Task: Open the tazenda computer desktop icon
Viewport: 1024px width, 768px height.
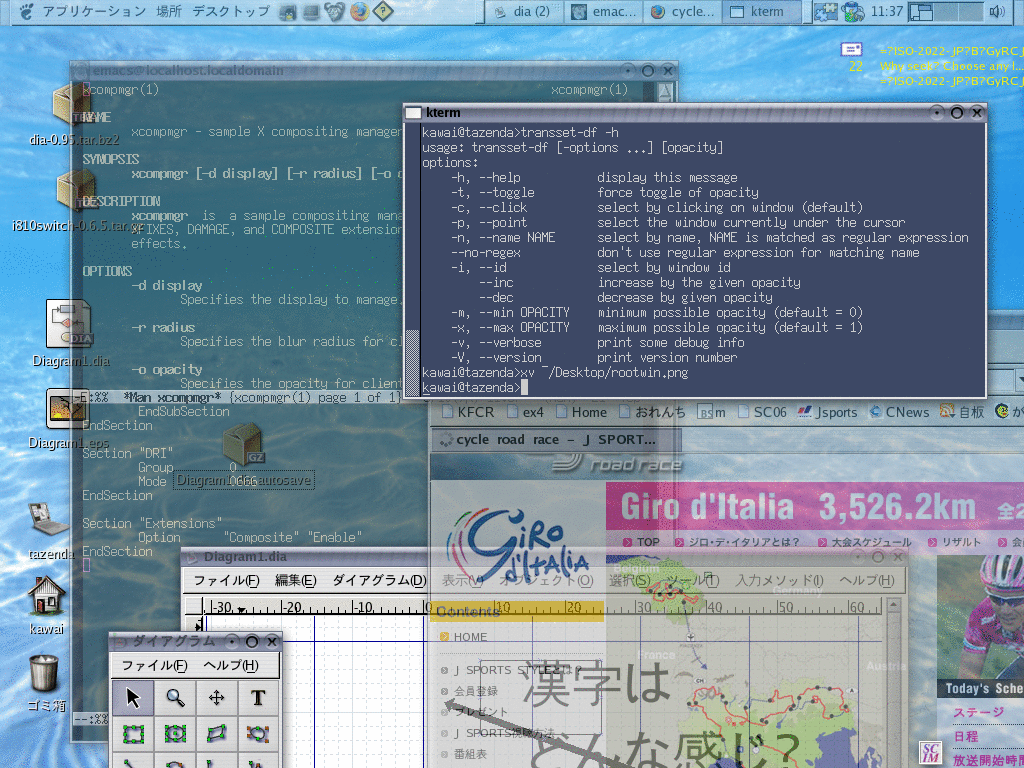Action: point(48,520)
